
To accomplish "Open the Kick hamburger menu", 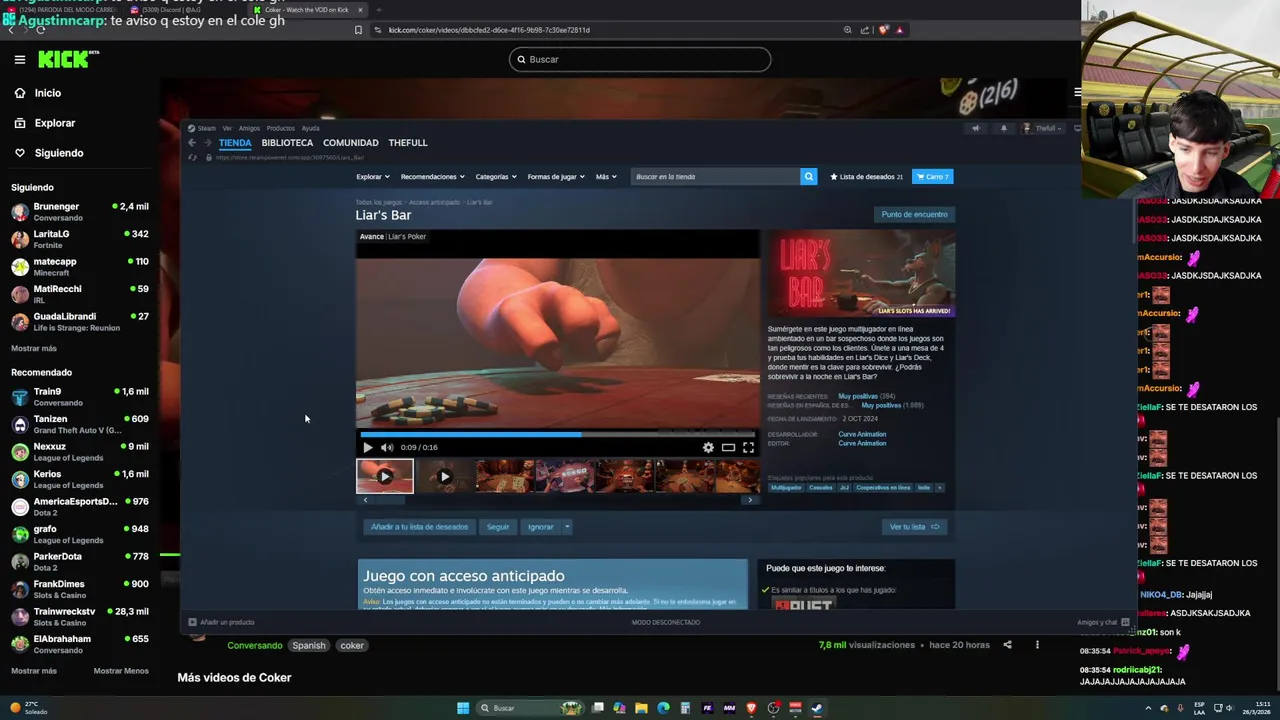I will [19, 60].
